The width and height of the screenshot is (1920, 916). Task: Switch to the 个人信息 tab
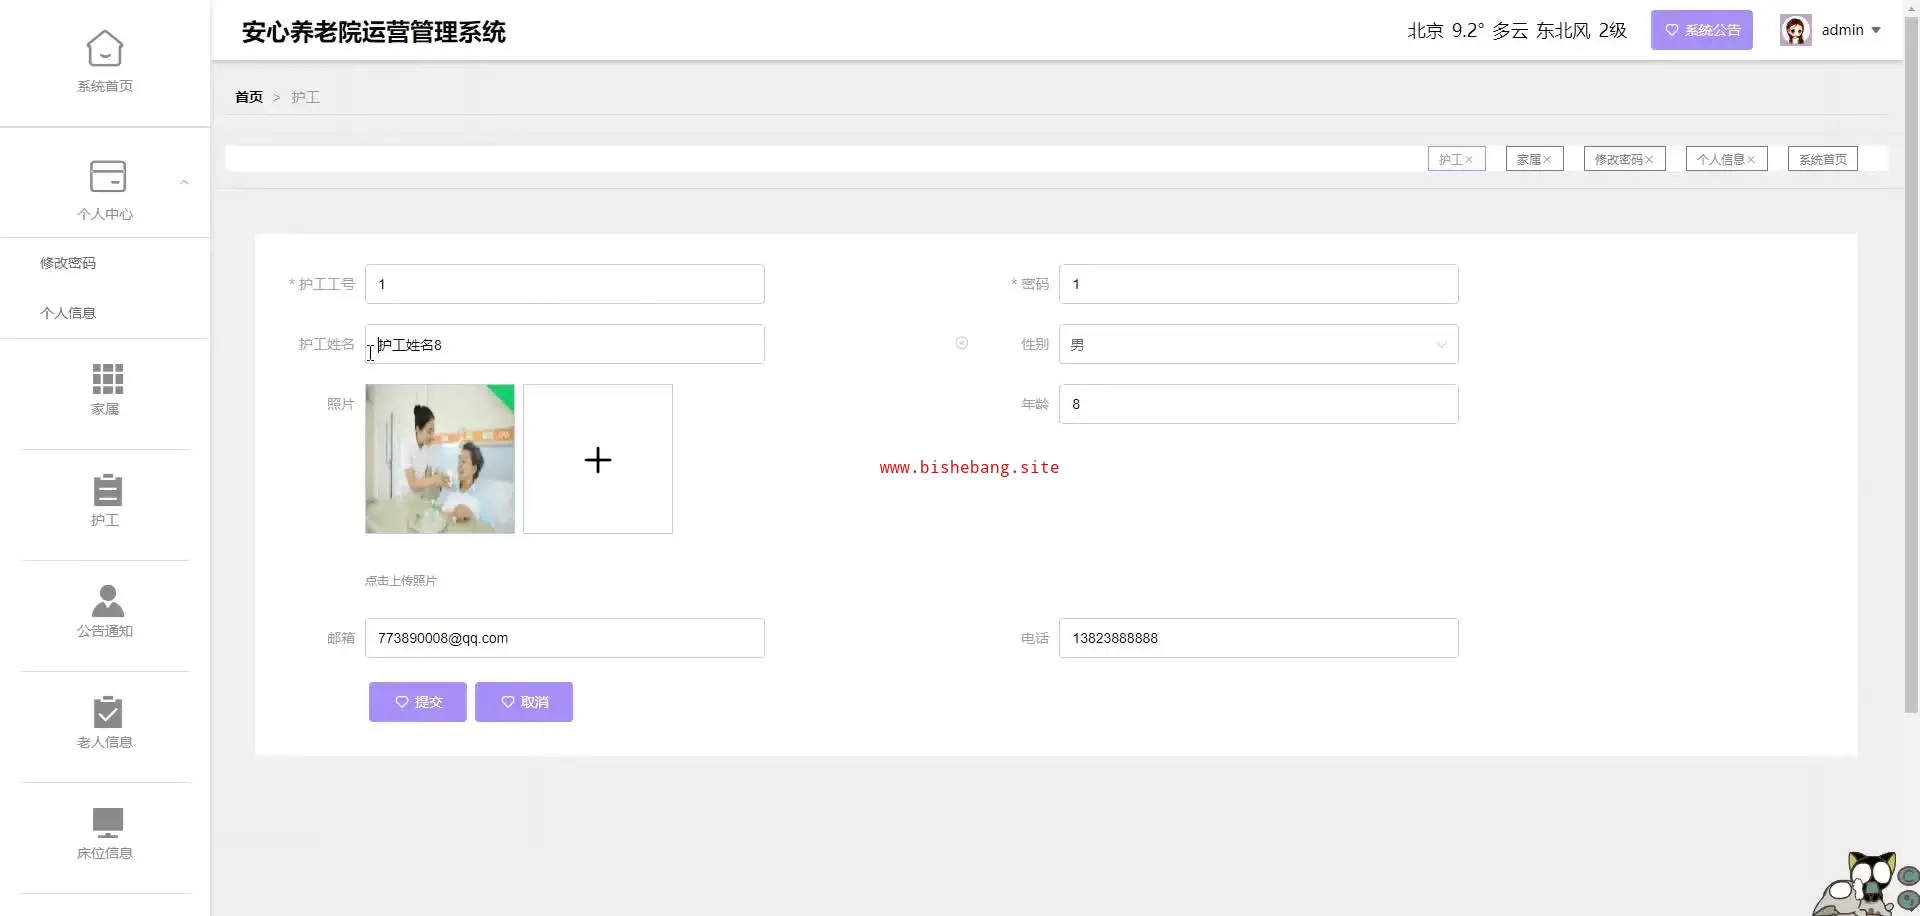pos(1720,160)
